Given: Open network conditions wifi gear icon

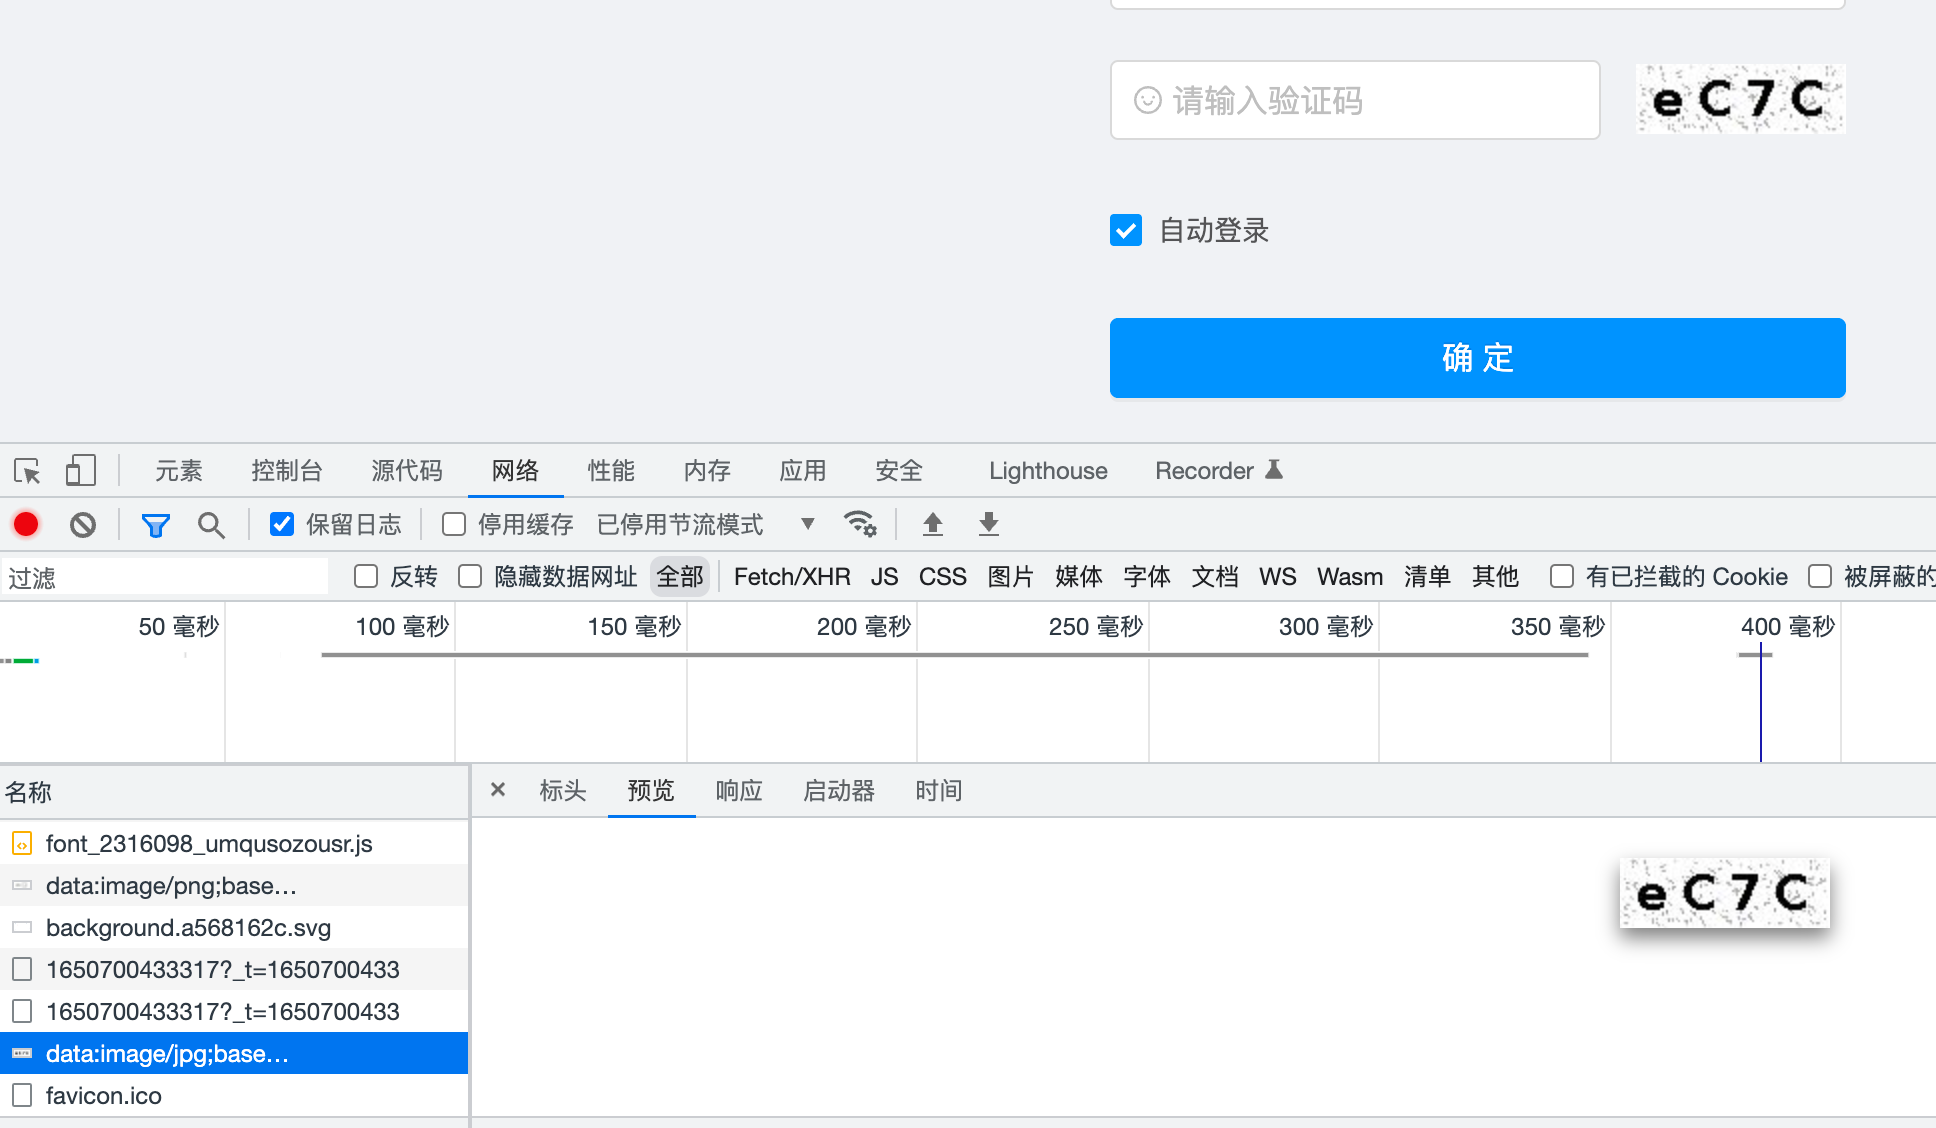Looking at the screenshot, I should pos(860,523).
